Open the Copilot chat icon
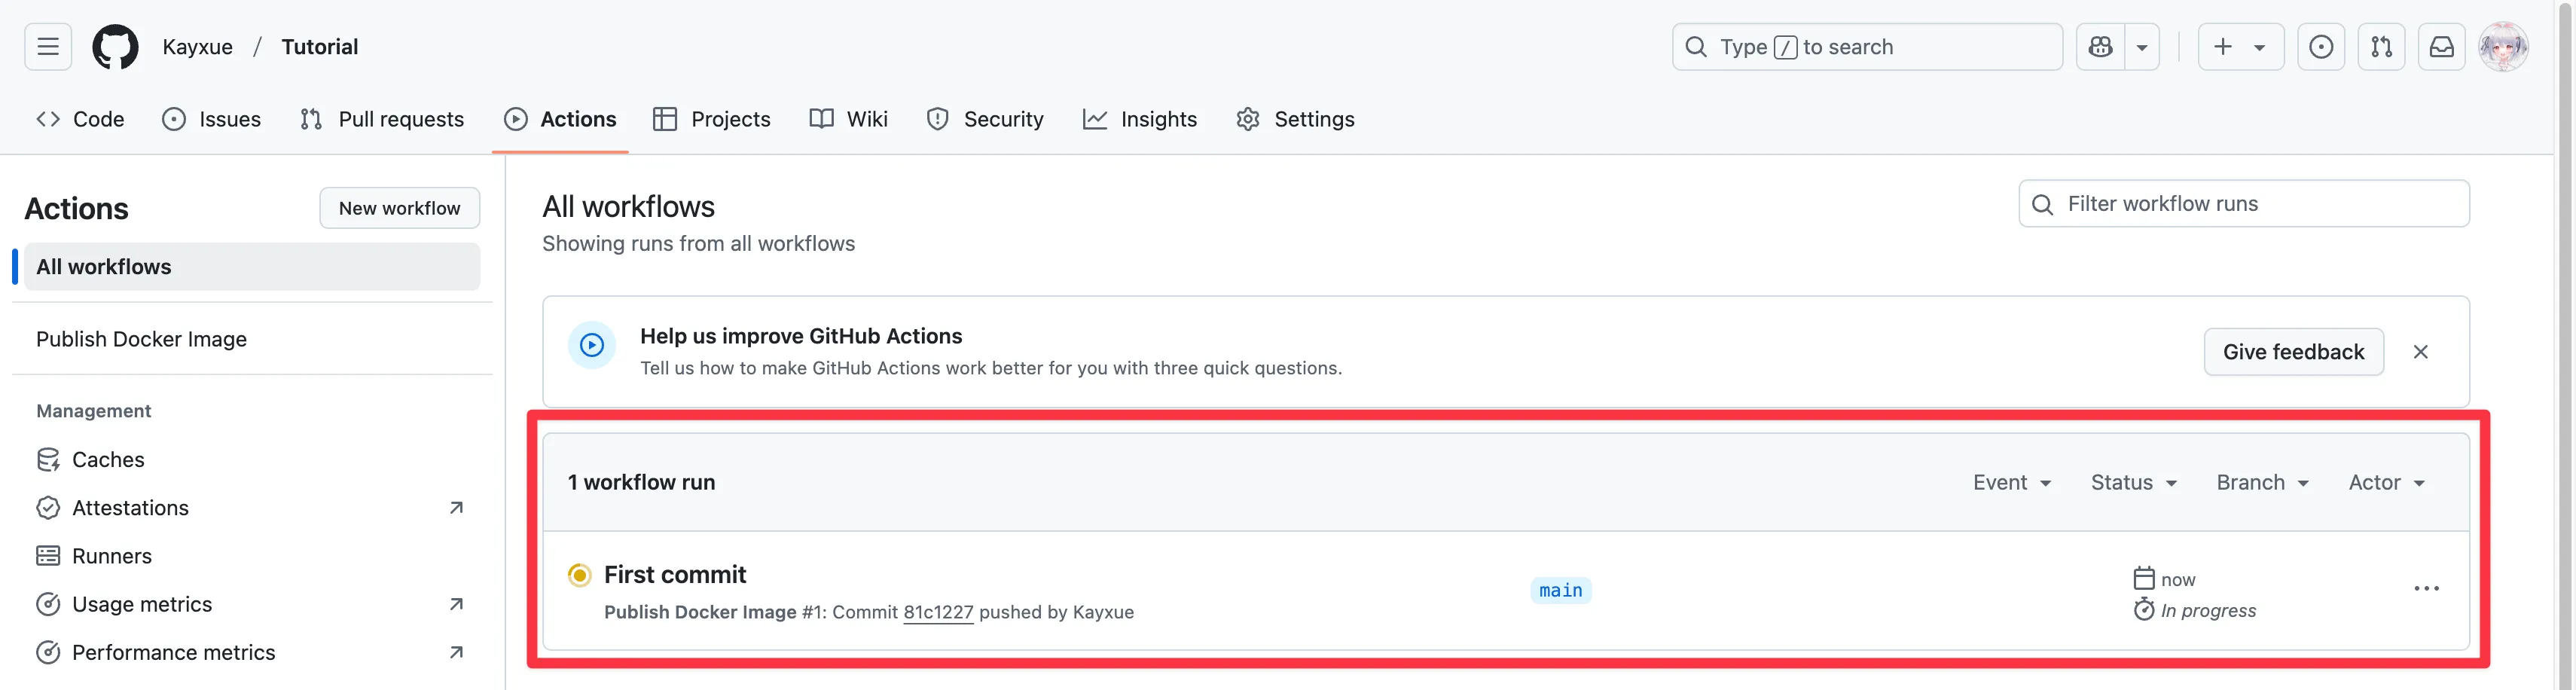This screenshot has height=690, width=2576. (2100, 47)
